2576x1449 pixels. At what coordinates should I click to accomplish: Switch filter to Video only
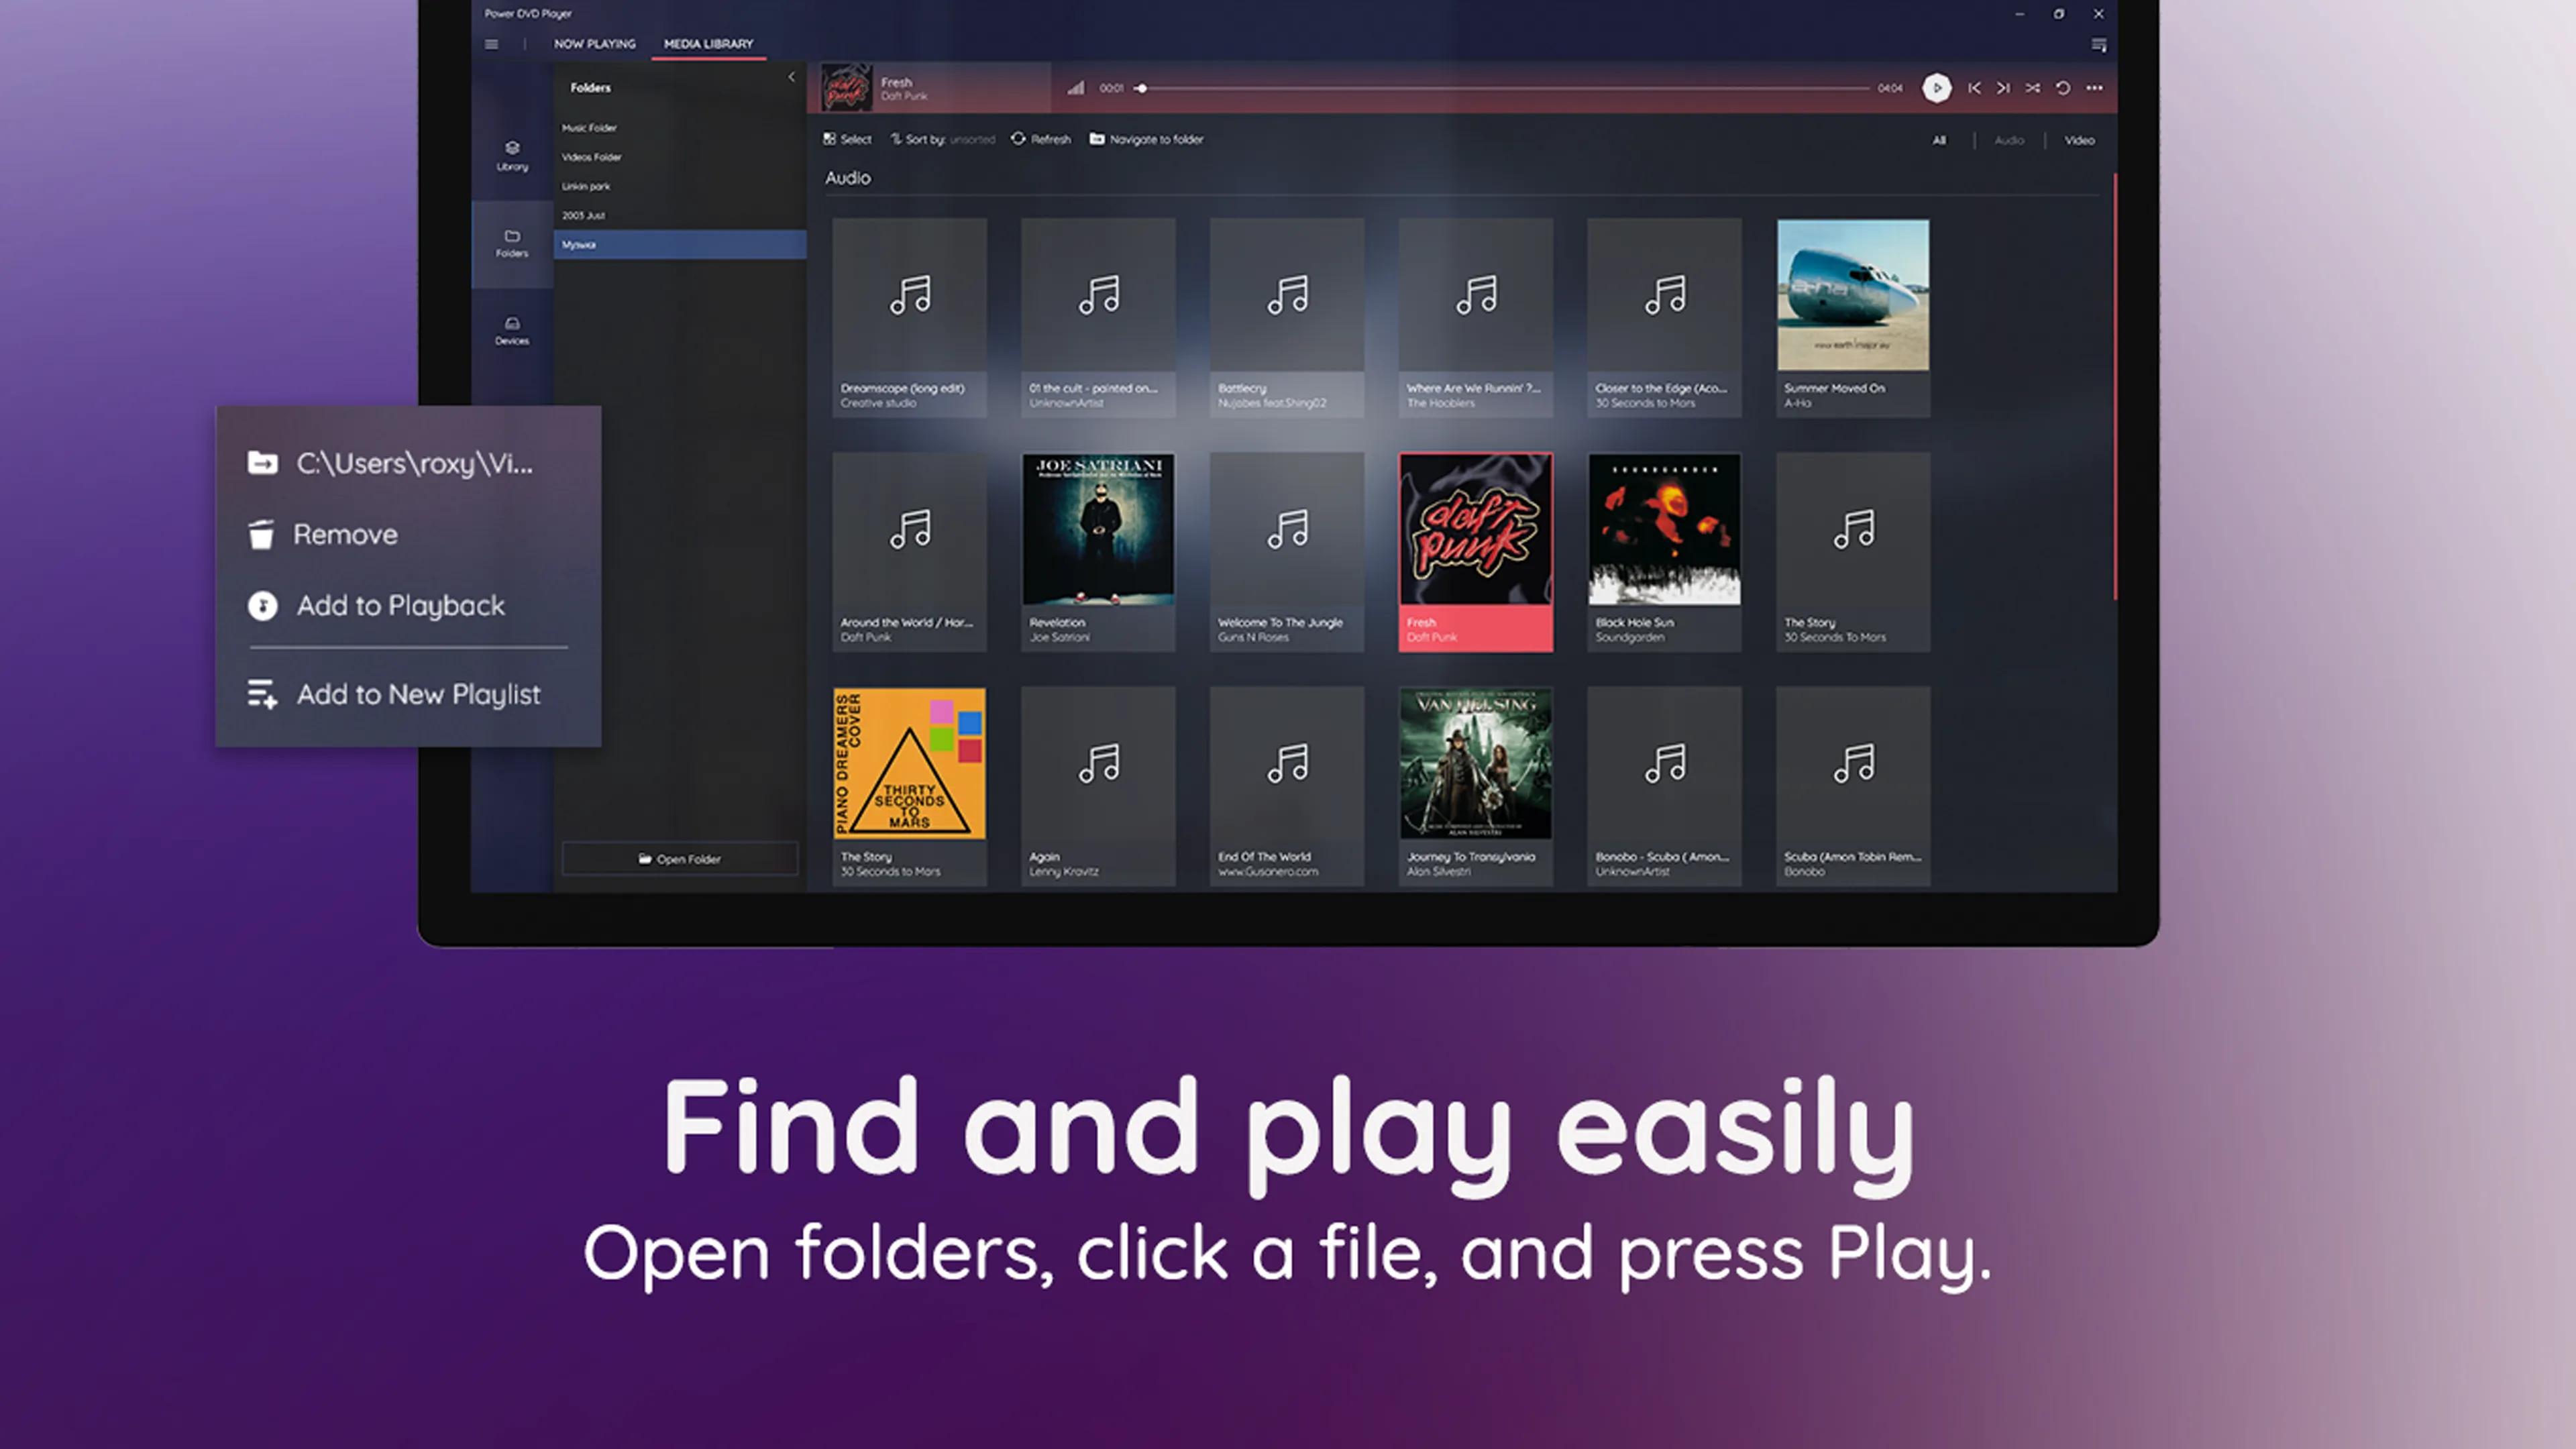point(2080,140)
